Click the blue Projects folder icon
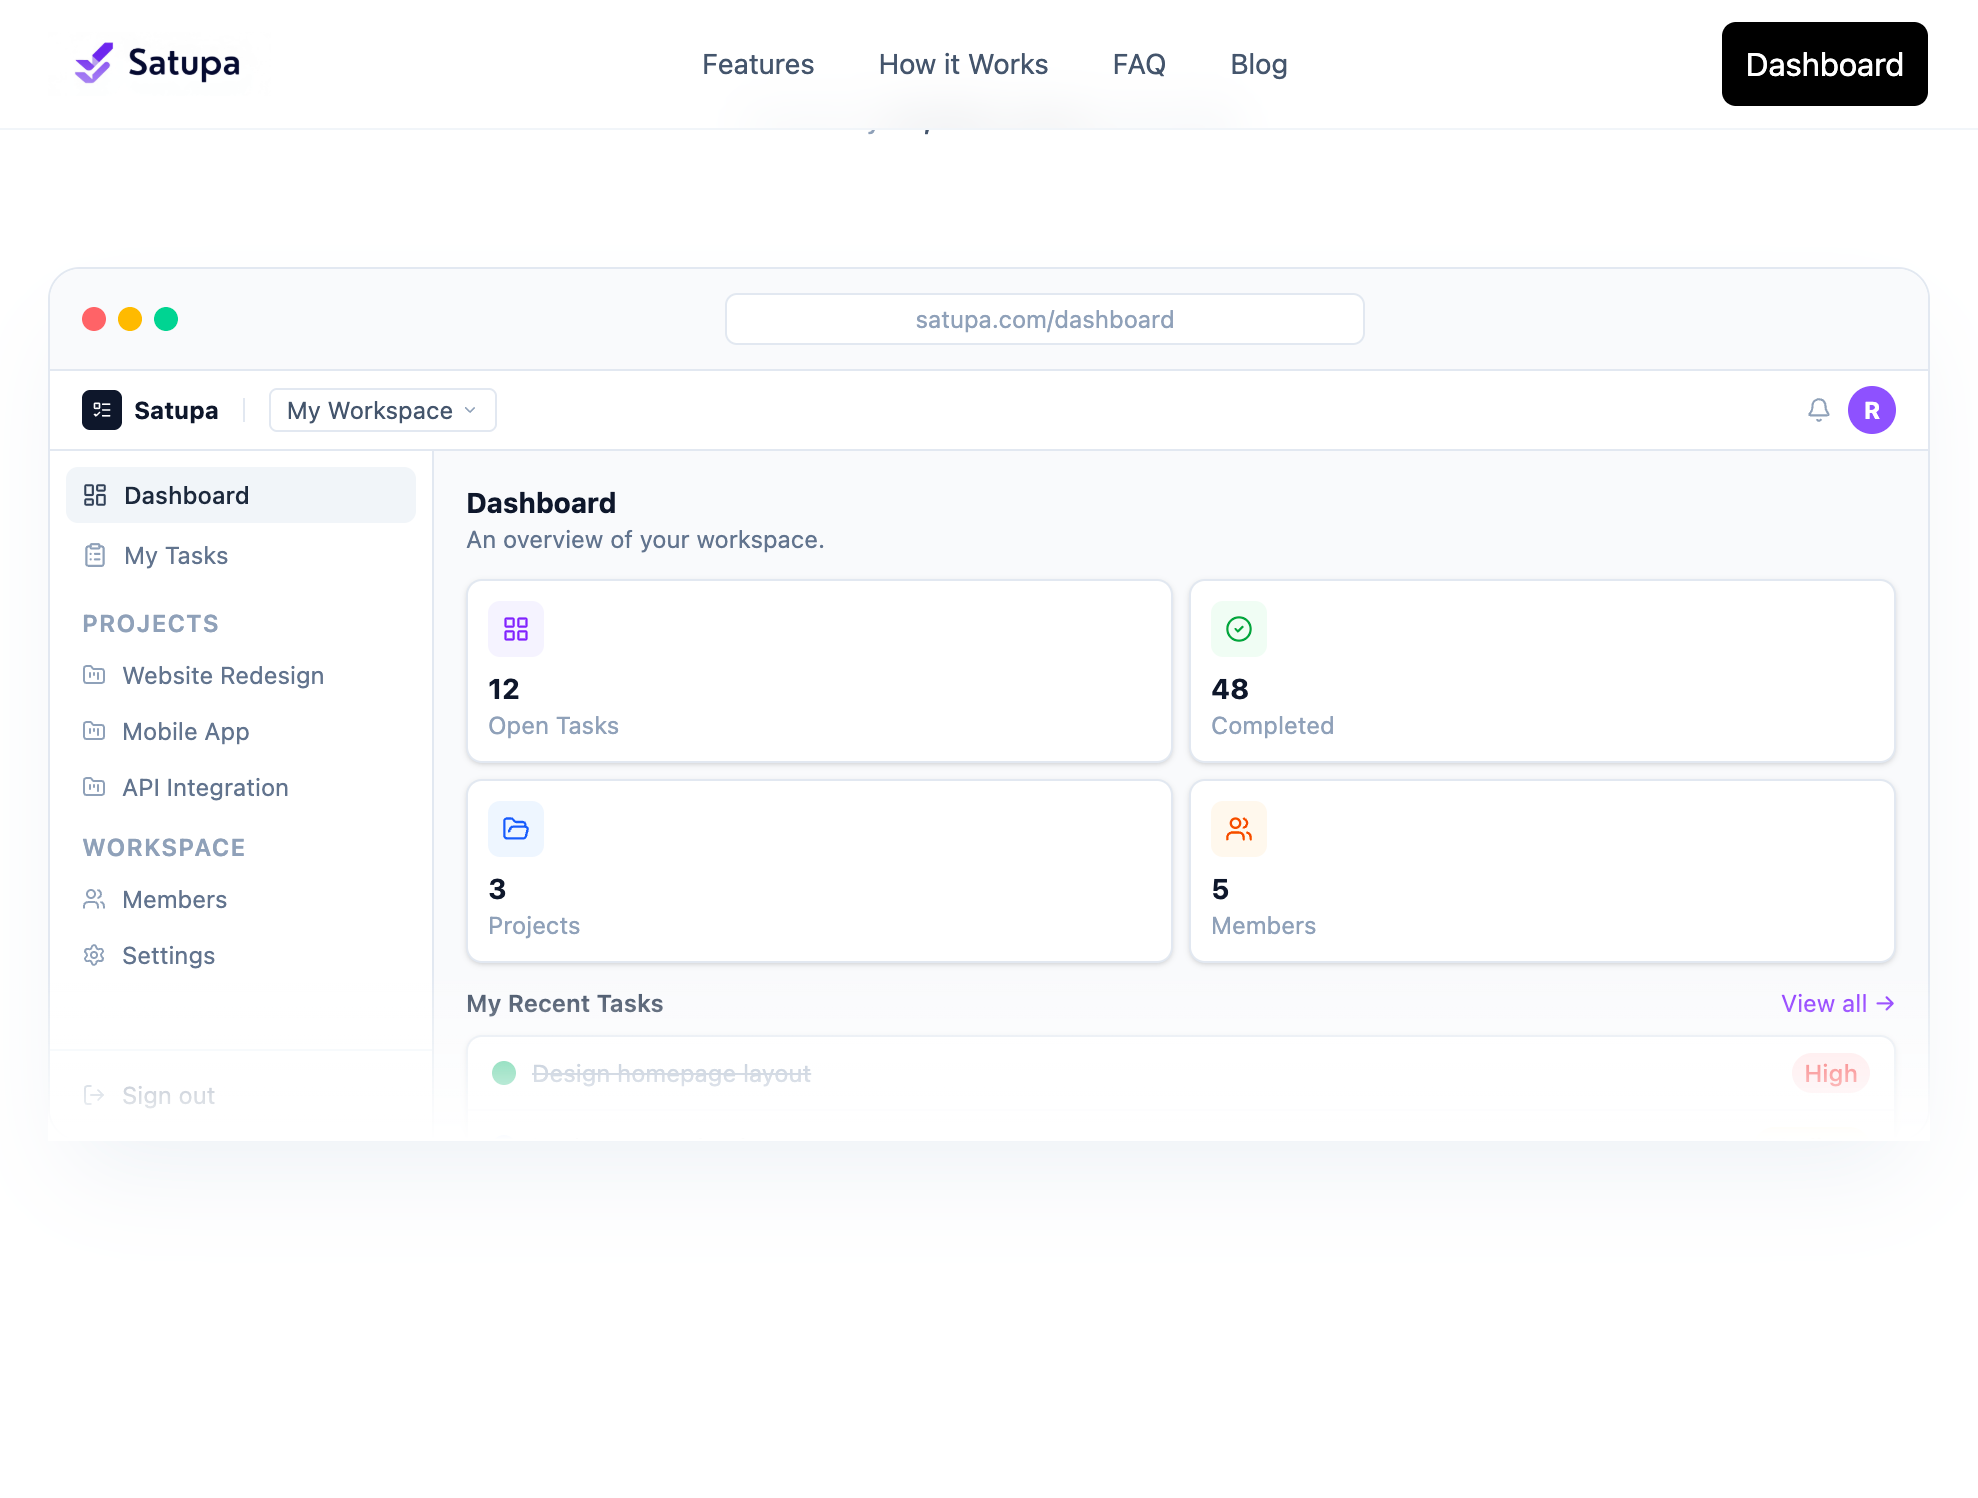Screen dimensions: 1978x1498 (515, 828)
